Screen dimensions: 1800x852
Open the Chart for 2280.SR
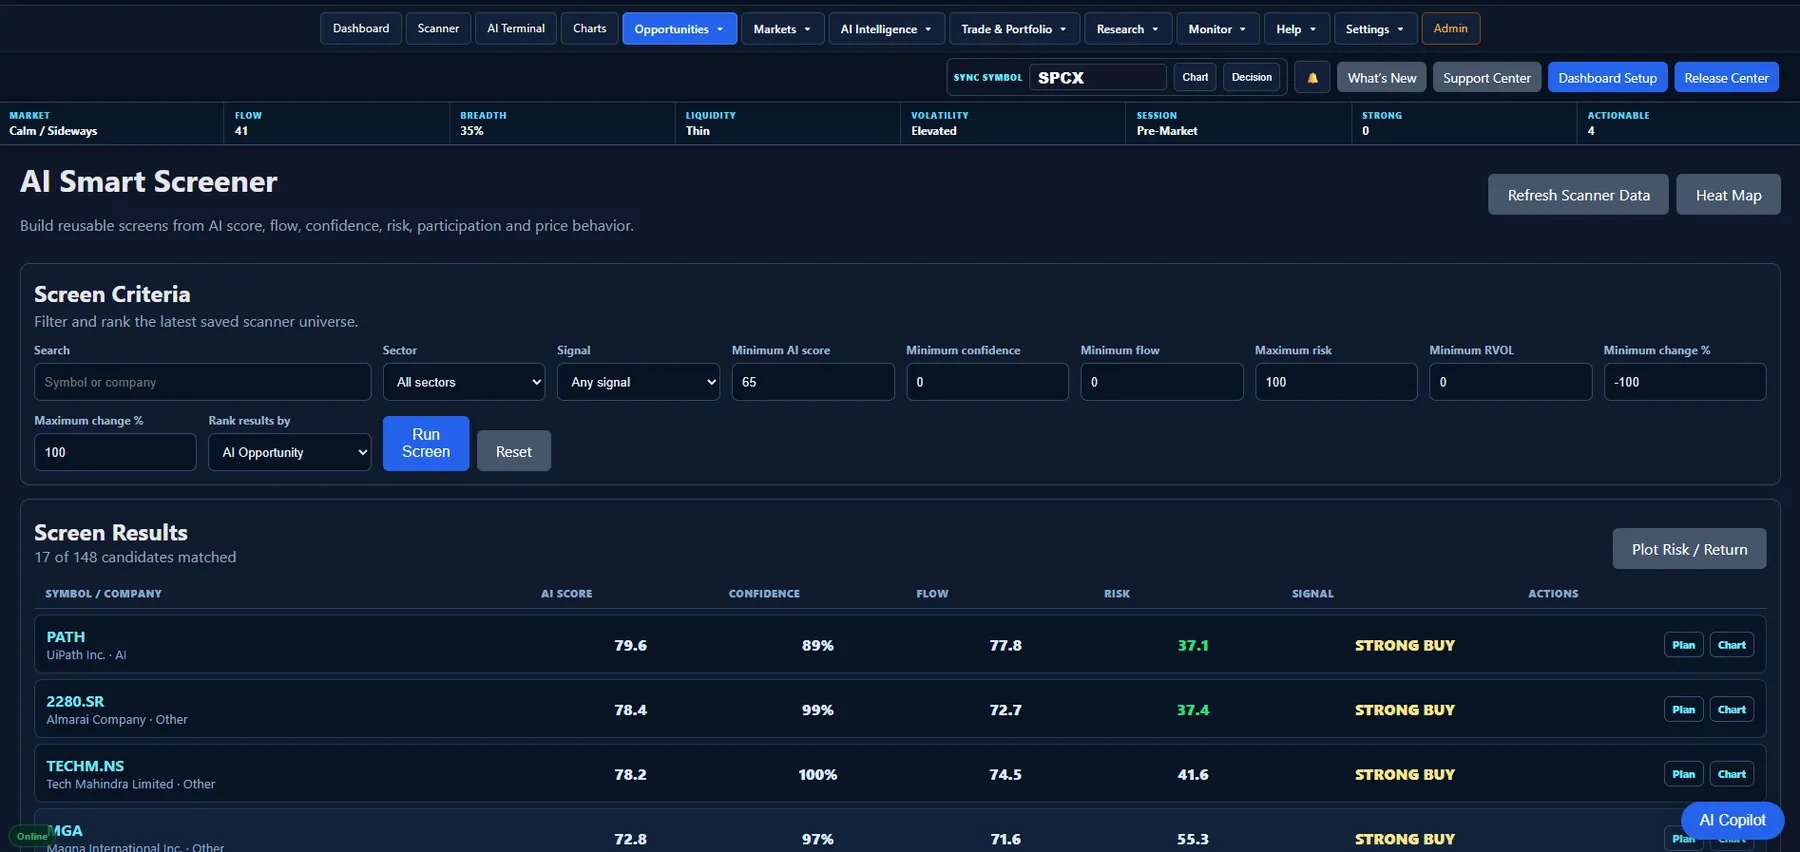(x=1732, y=710)
